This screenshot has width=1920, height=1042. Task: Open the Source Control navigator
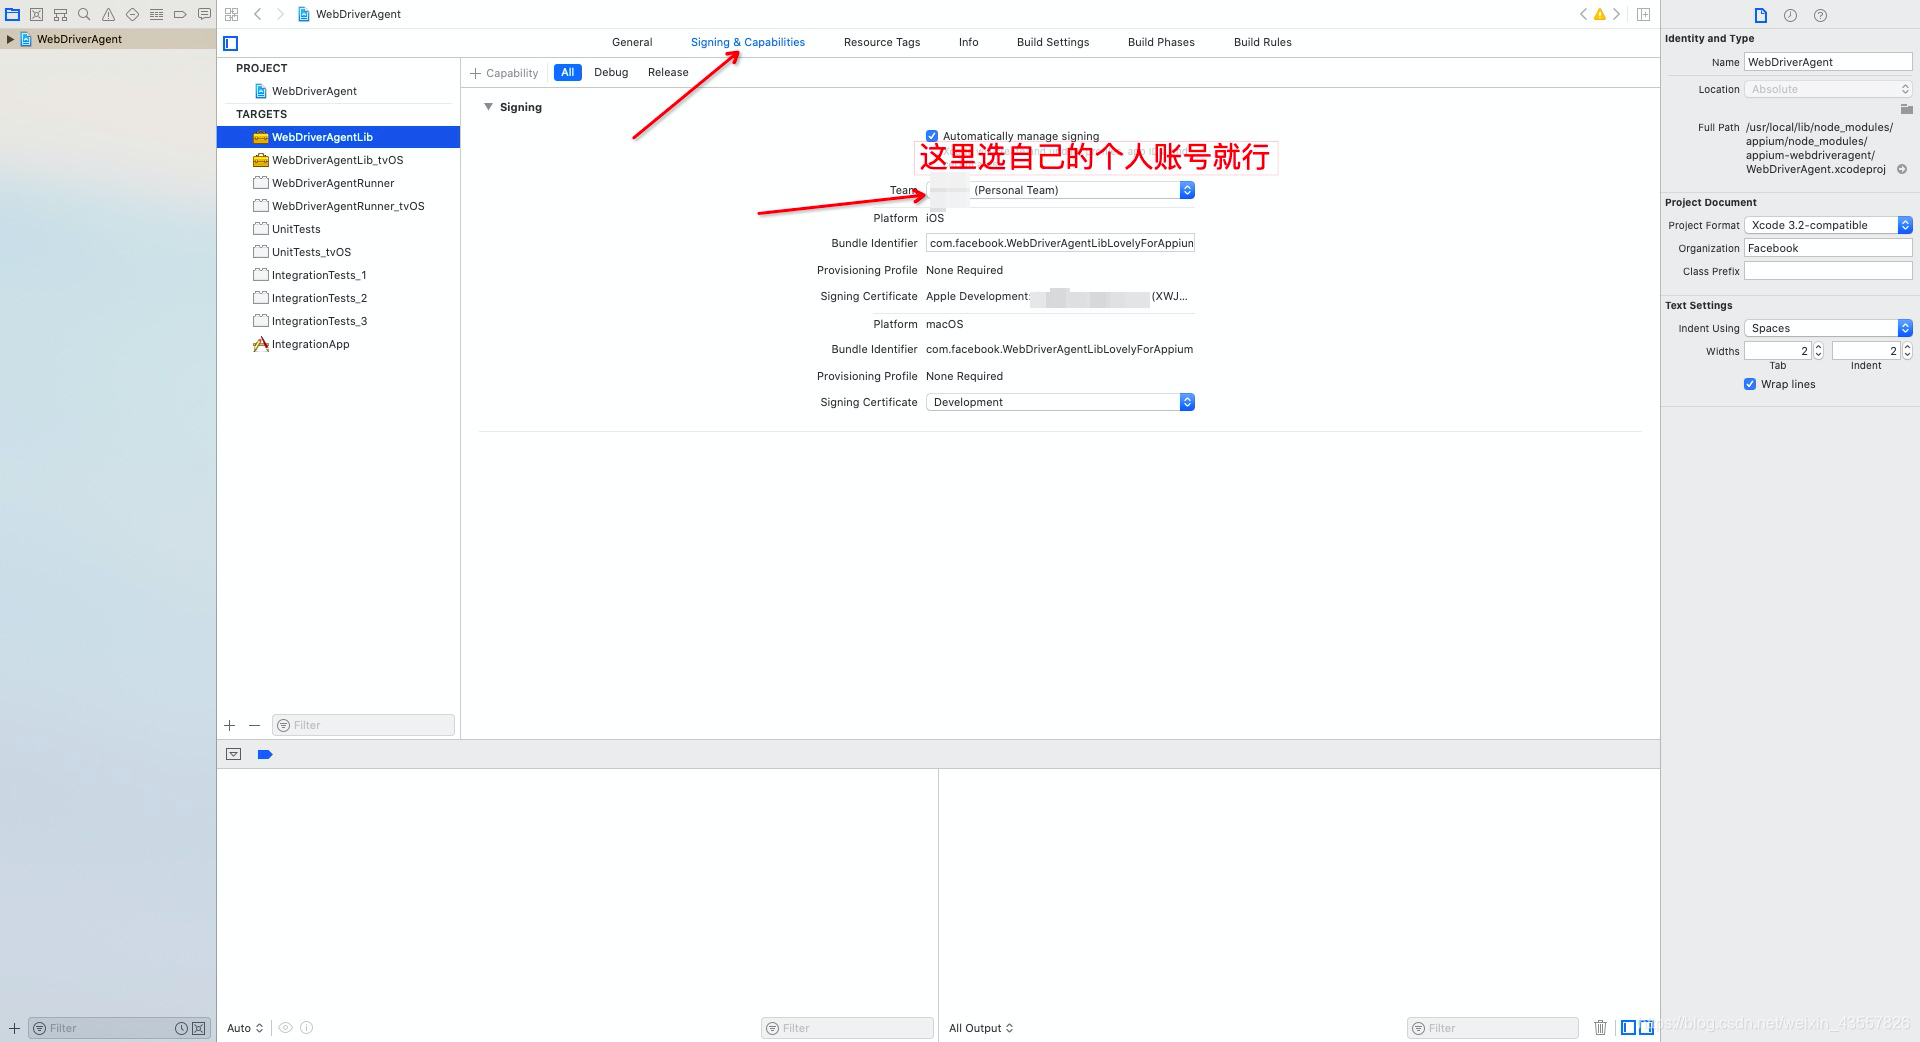coord(36,14)
